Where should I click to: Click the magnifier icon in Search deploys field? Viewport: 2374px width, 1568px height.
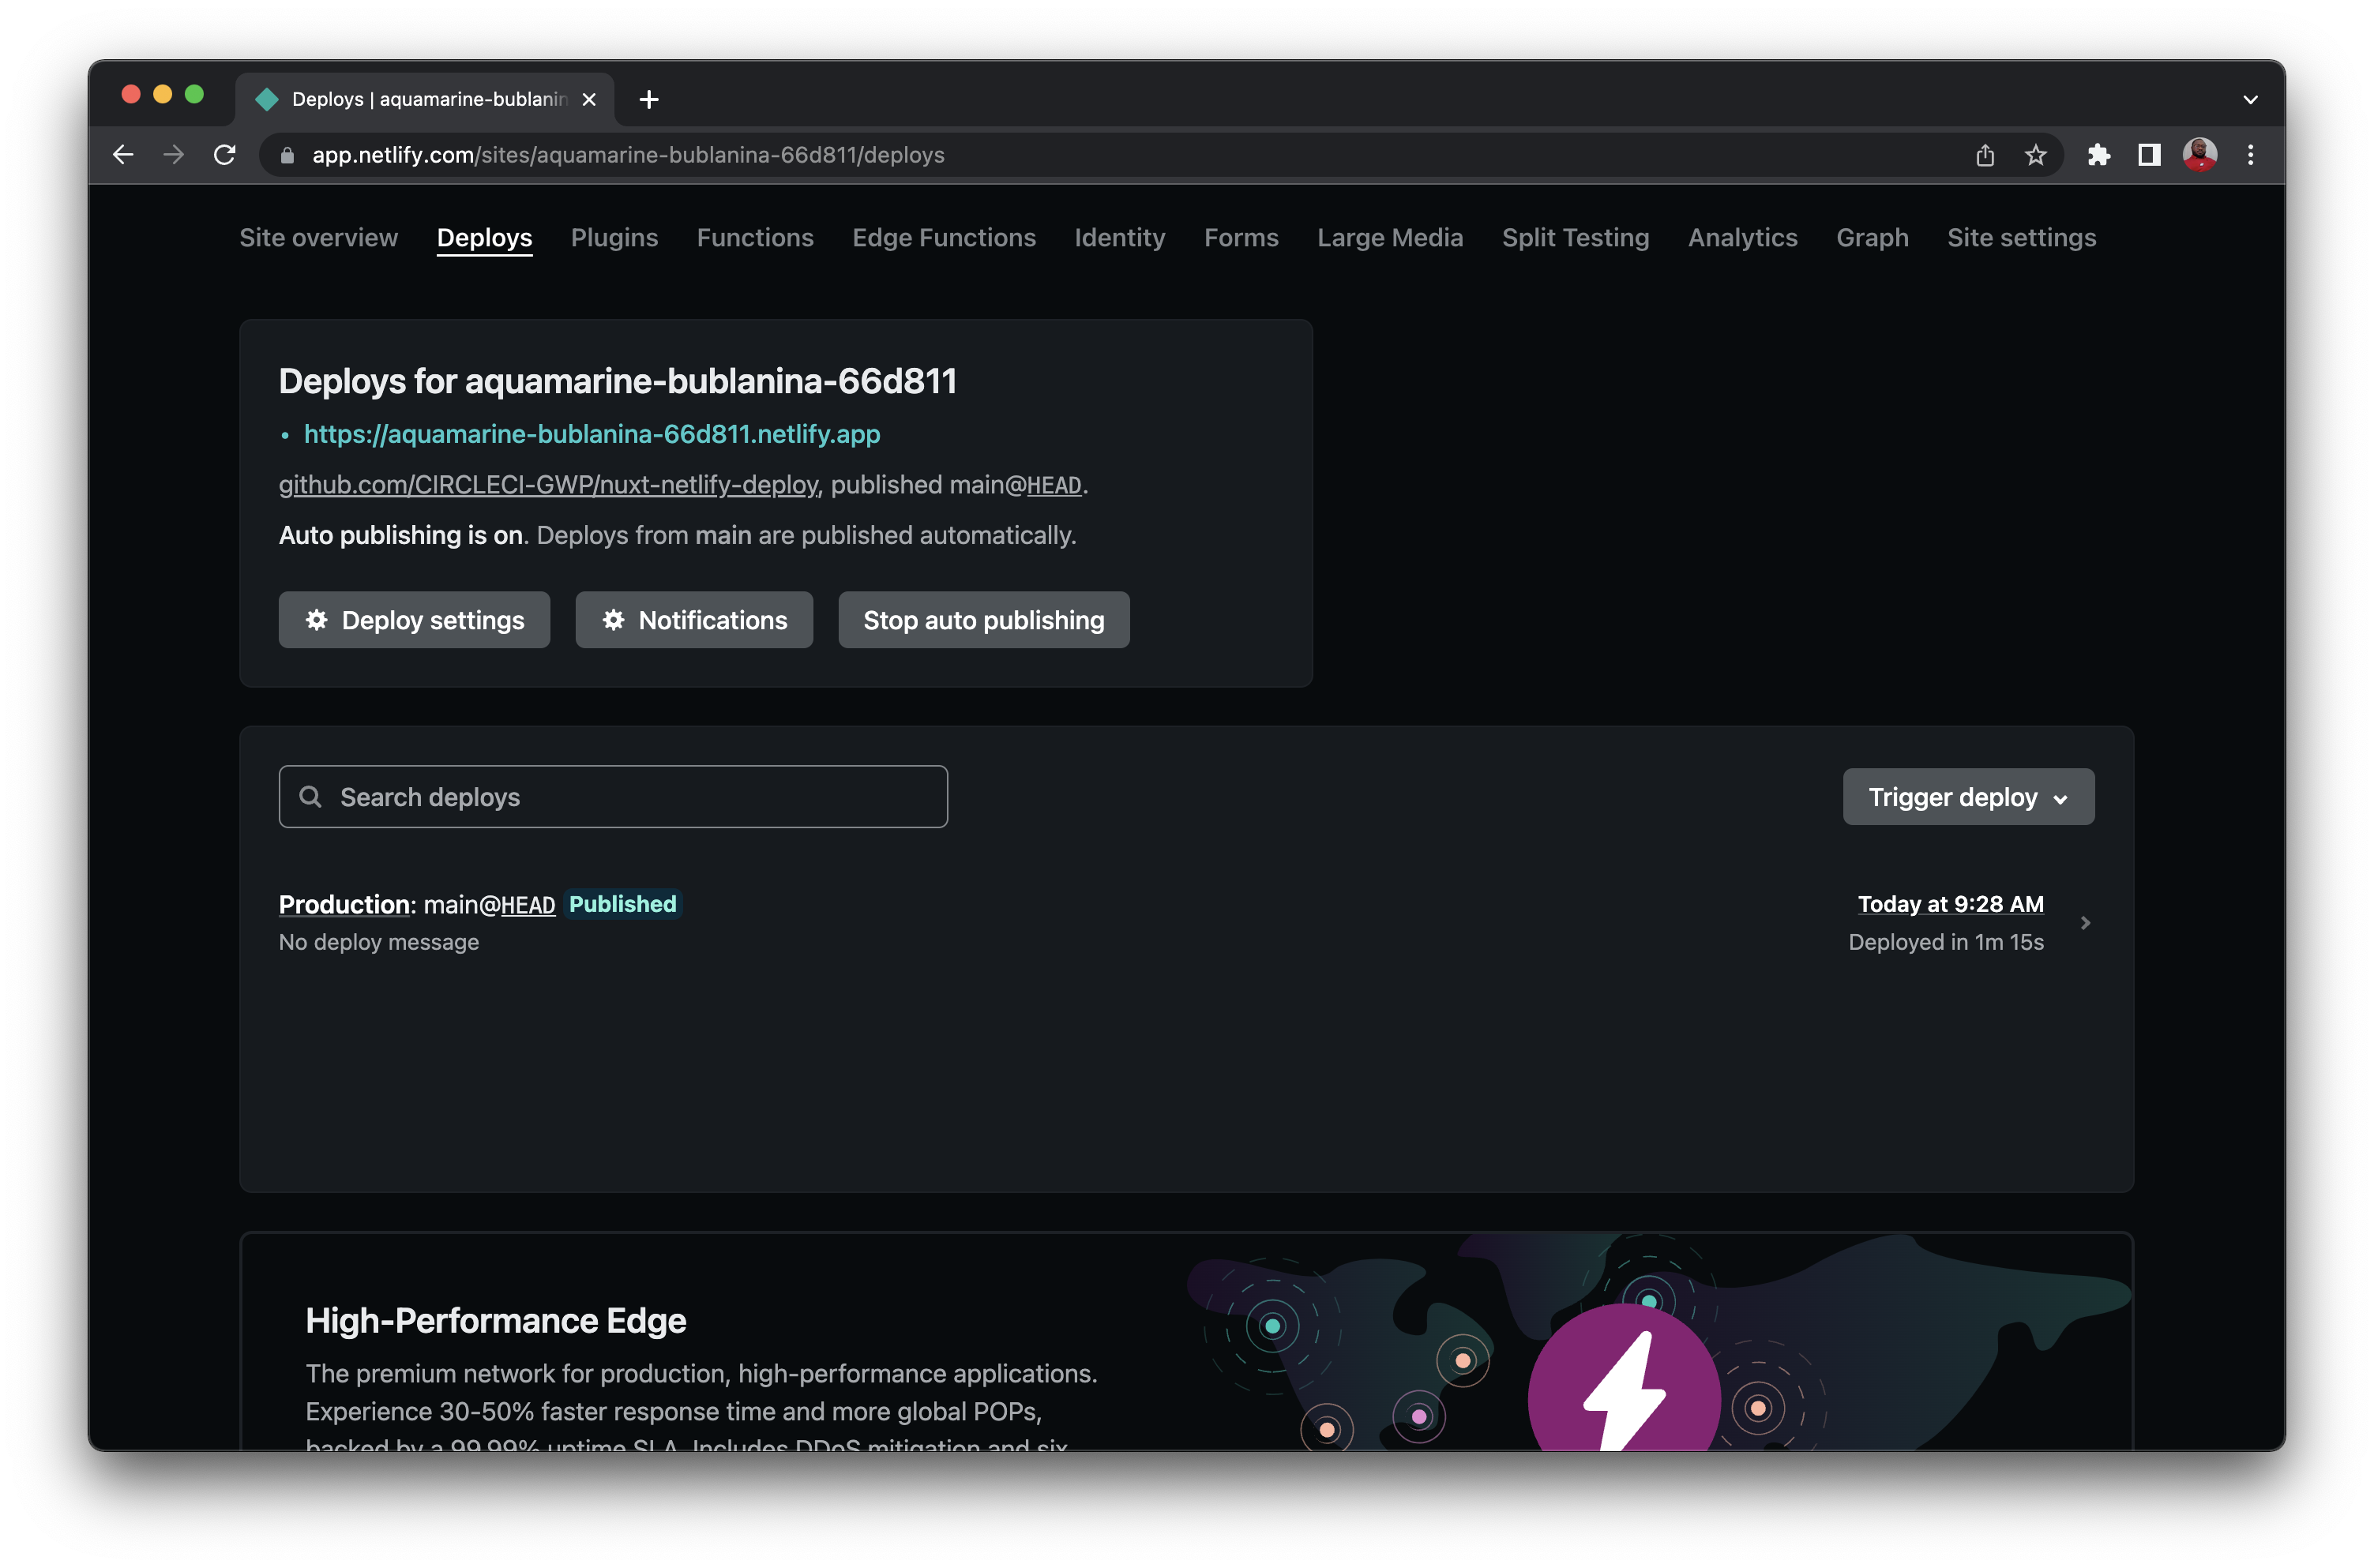(311, 796)
